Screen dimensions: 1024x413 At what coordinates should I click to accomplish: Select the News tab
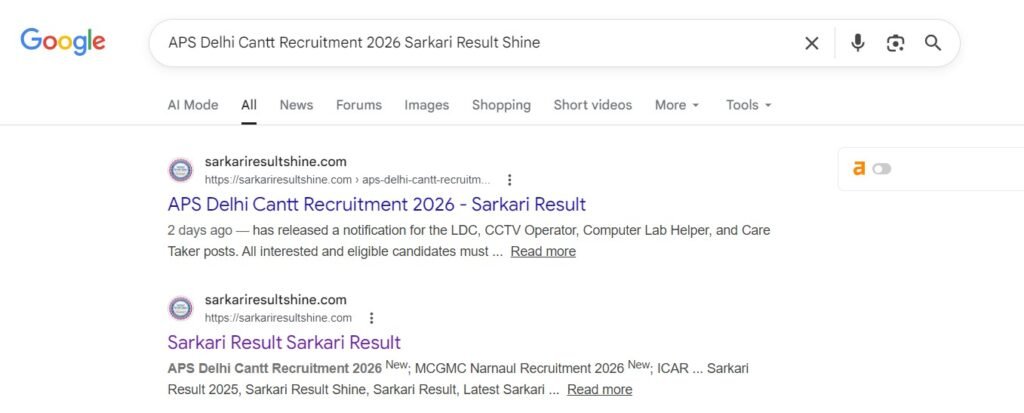(296, 105)
